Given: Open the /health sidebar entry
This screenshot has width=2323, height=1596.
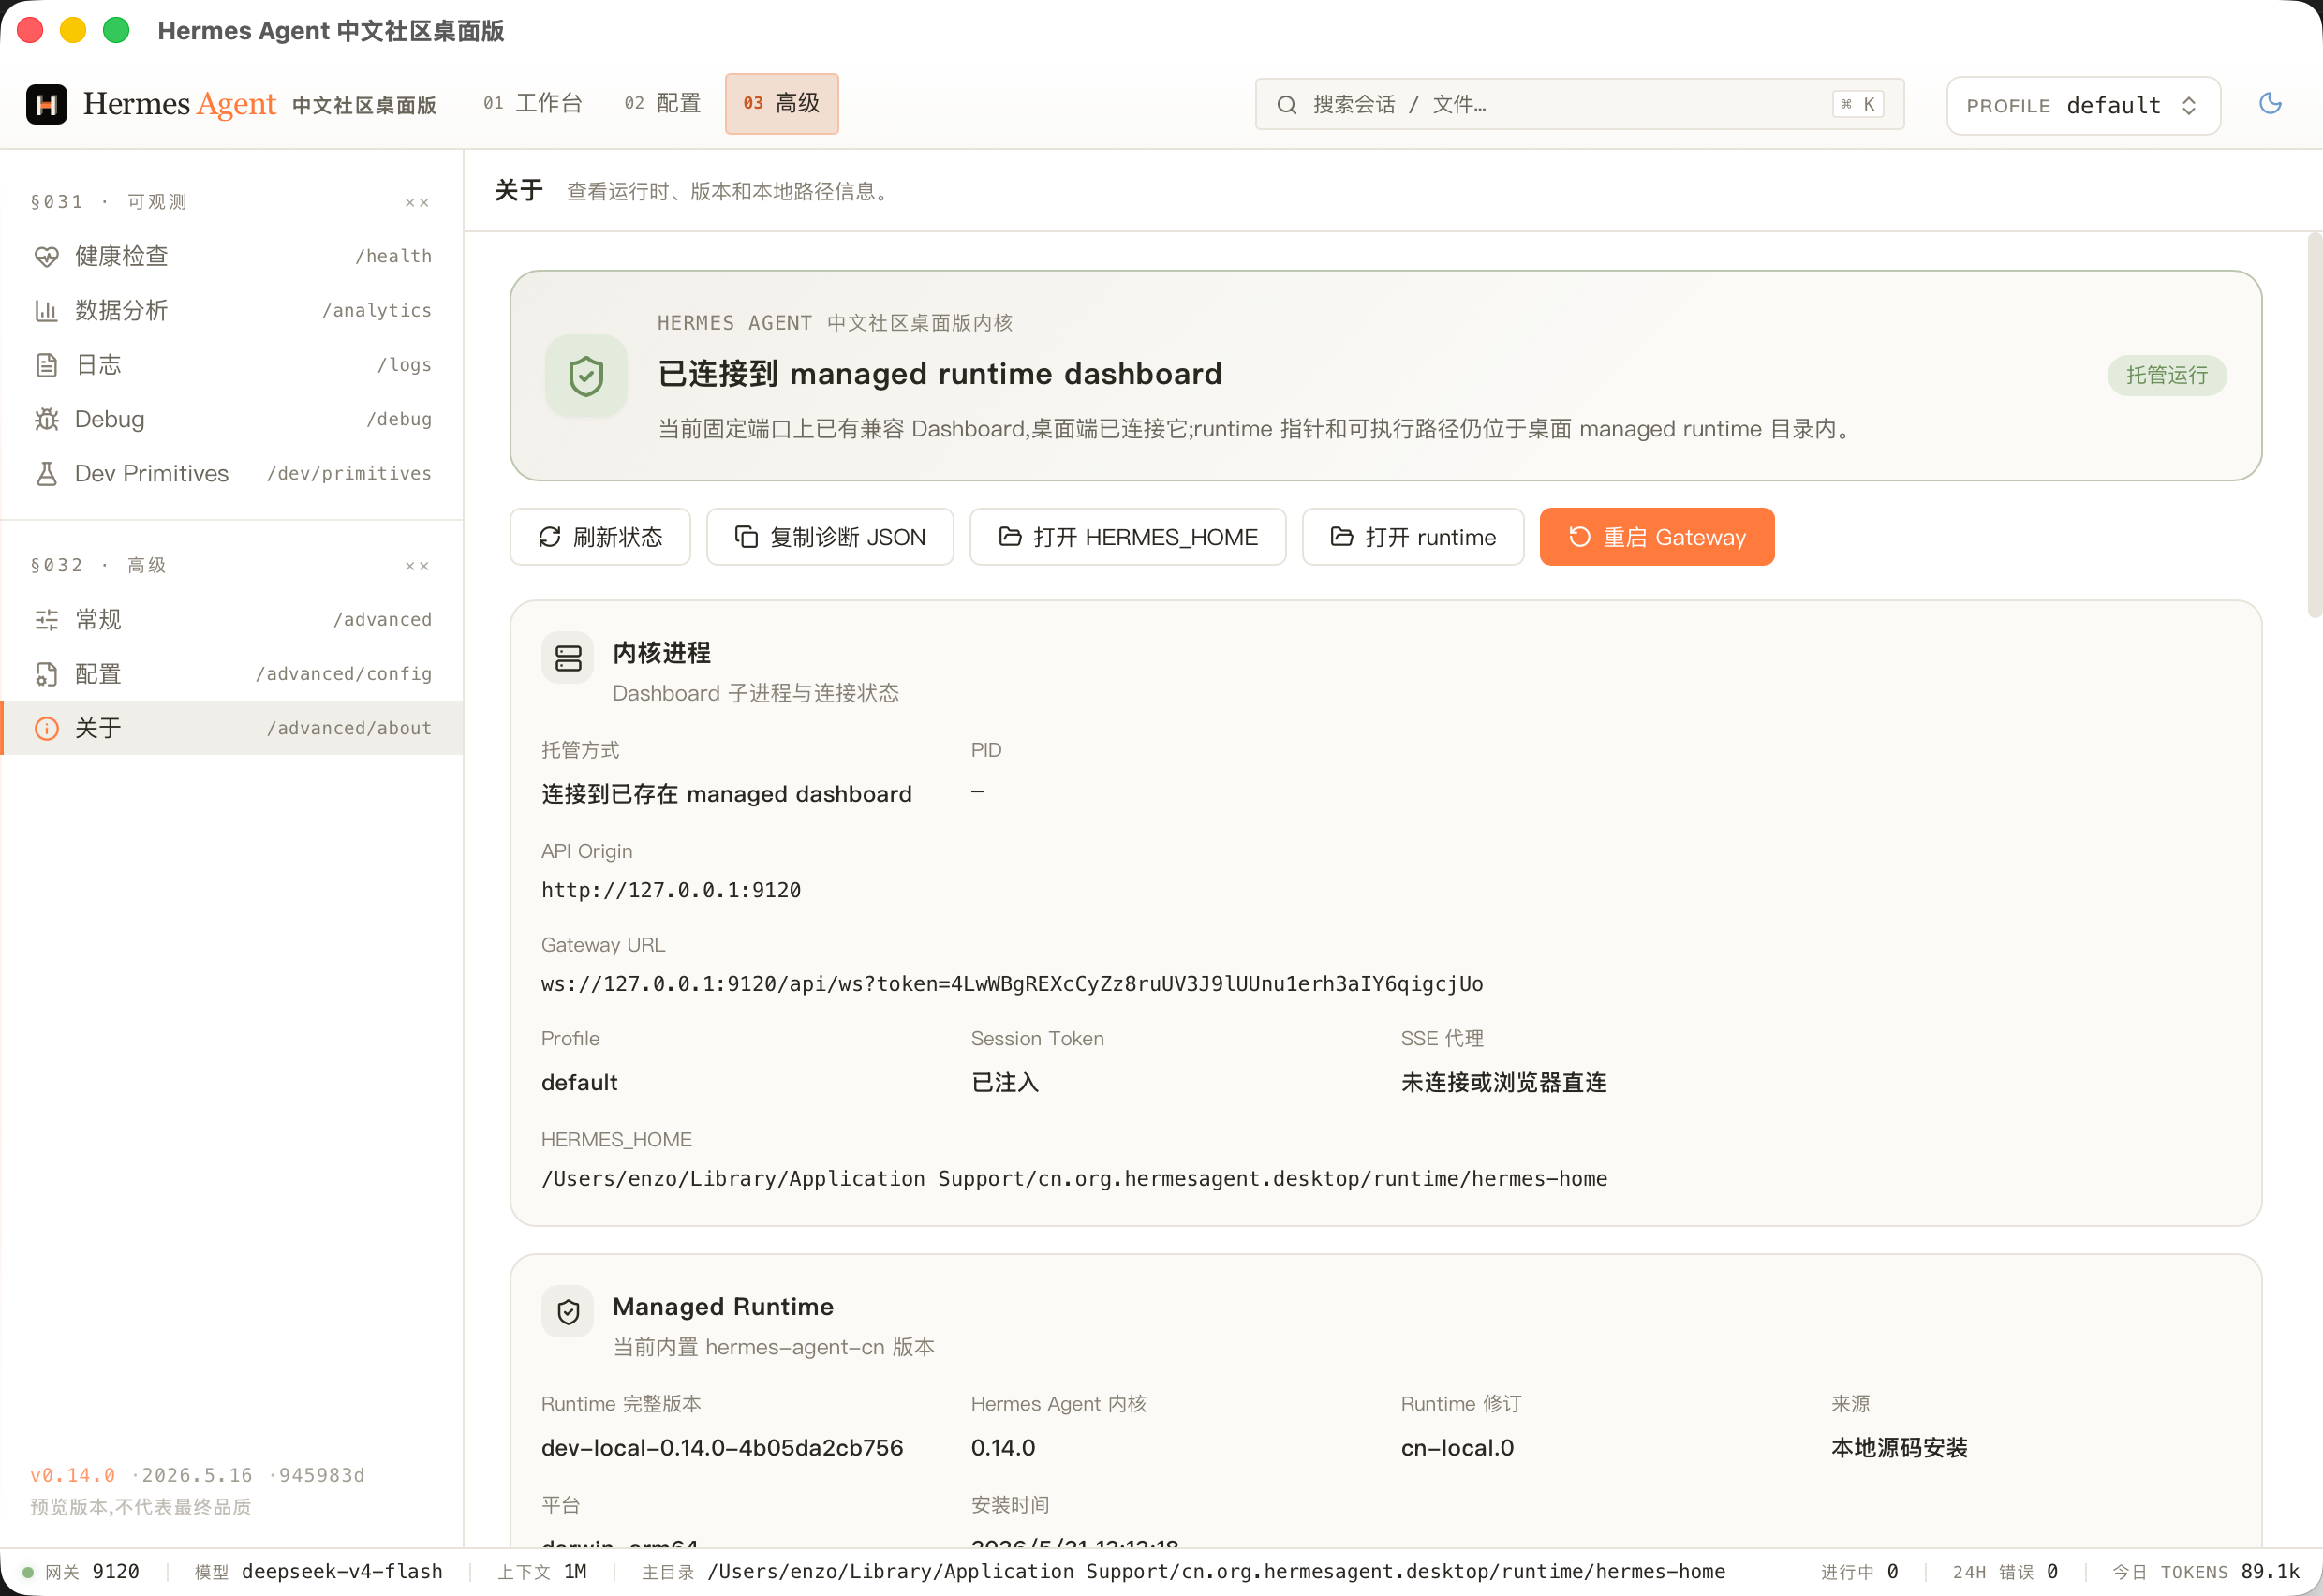Looking at the screenshot, I should pos(232,256).
